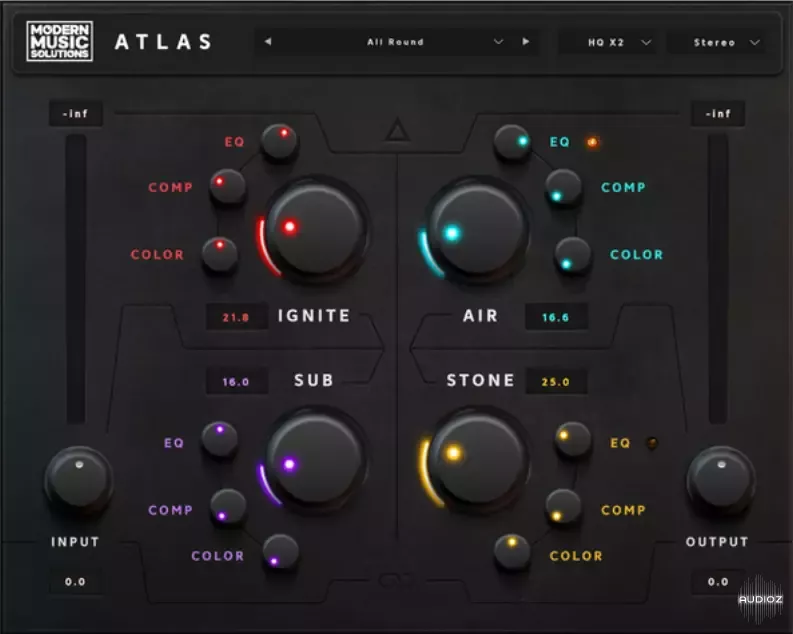
Task: Click the Output value field showing 0.0
Action: 717,582
